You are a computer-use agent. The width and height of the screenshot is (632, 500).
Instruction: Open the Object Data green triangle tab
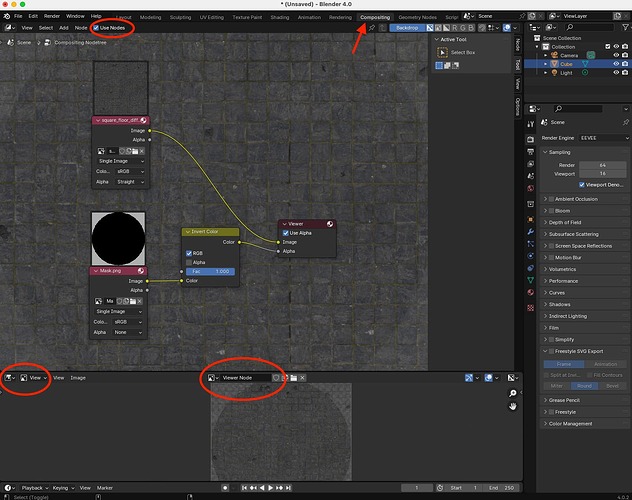coord(530,280)
